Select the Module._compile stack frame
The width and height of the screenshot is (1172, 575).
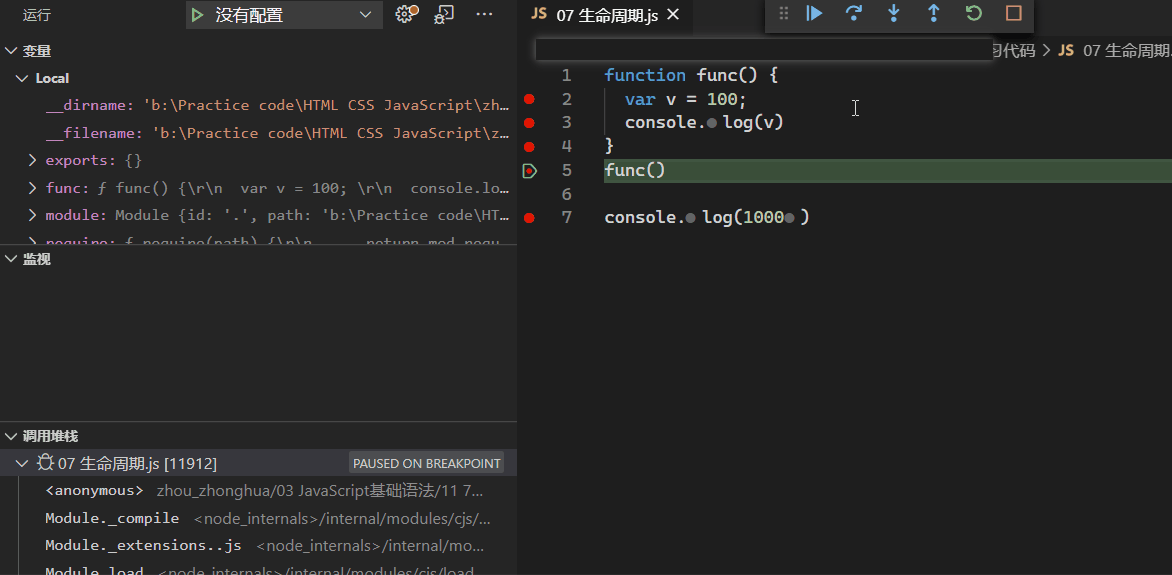point(112,518)
